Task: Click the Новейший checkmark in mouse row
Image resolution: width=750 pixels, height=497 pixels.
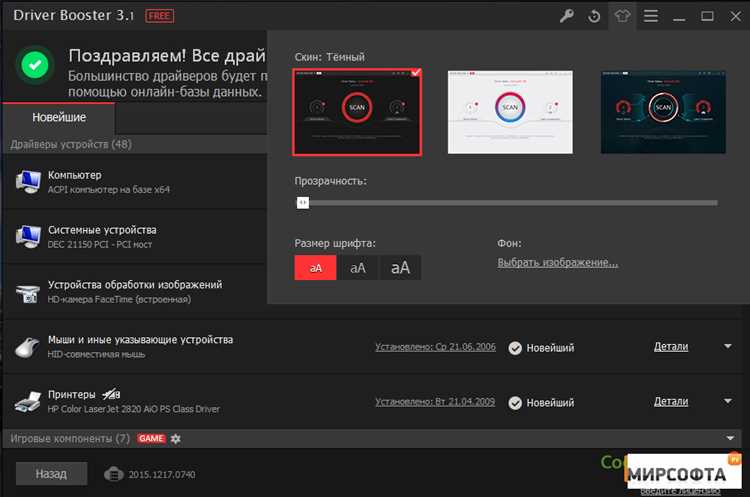Action: [x=515, y=348]
